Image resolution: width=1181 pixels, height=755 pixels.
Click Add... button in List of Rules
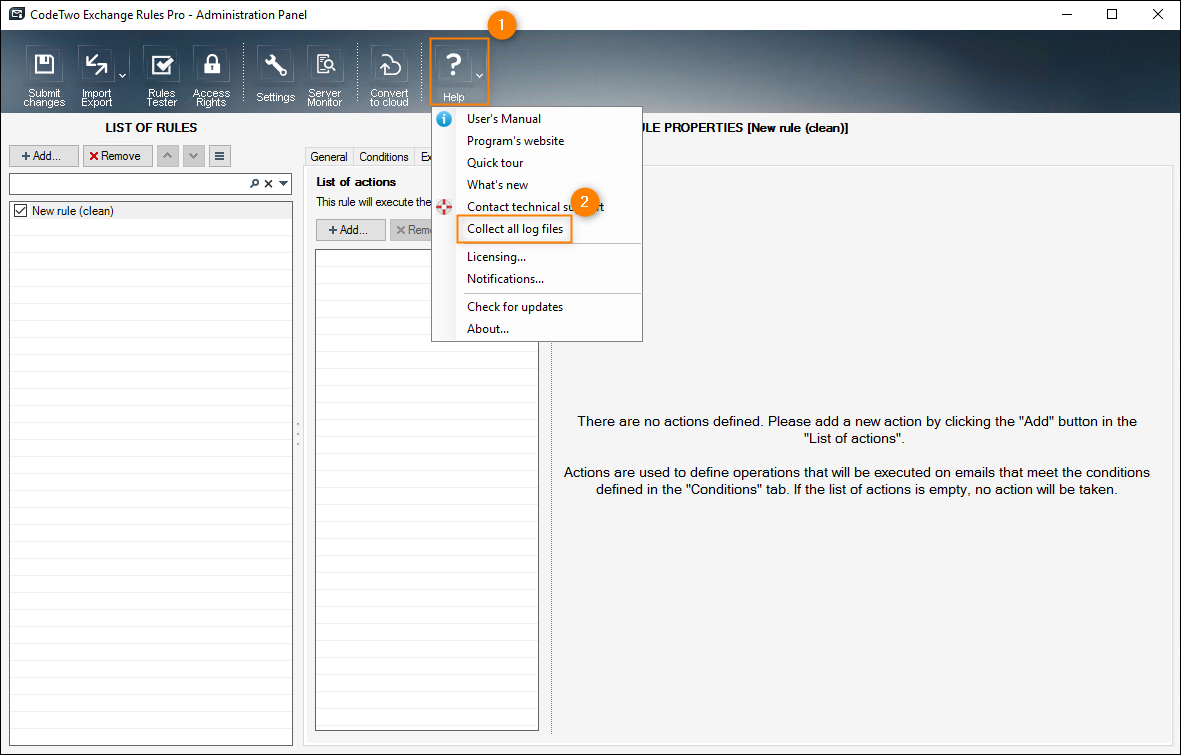44,156
